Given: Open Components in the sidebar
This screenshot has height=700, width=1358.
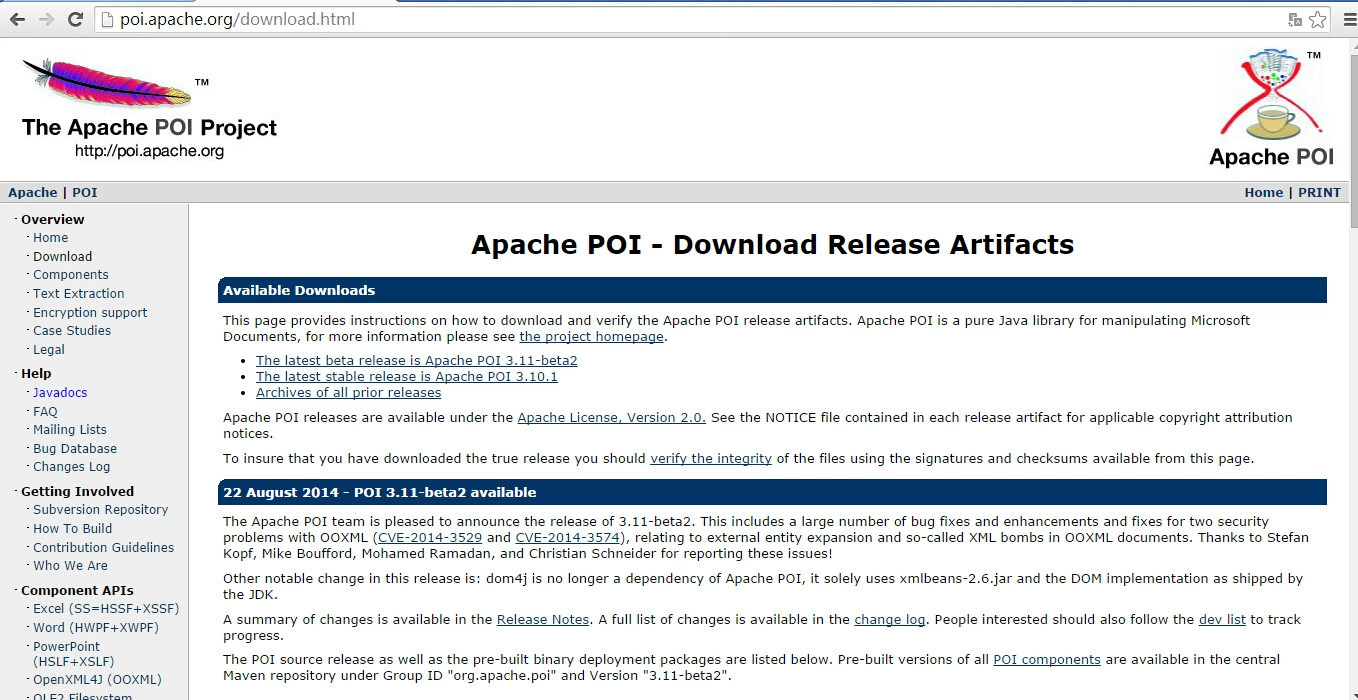Looking at the screenshot, I should point(71,275).
